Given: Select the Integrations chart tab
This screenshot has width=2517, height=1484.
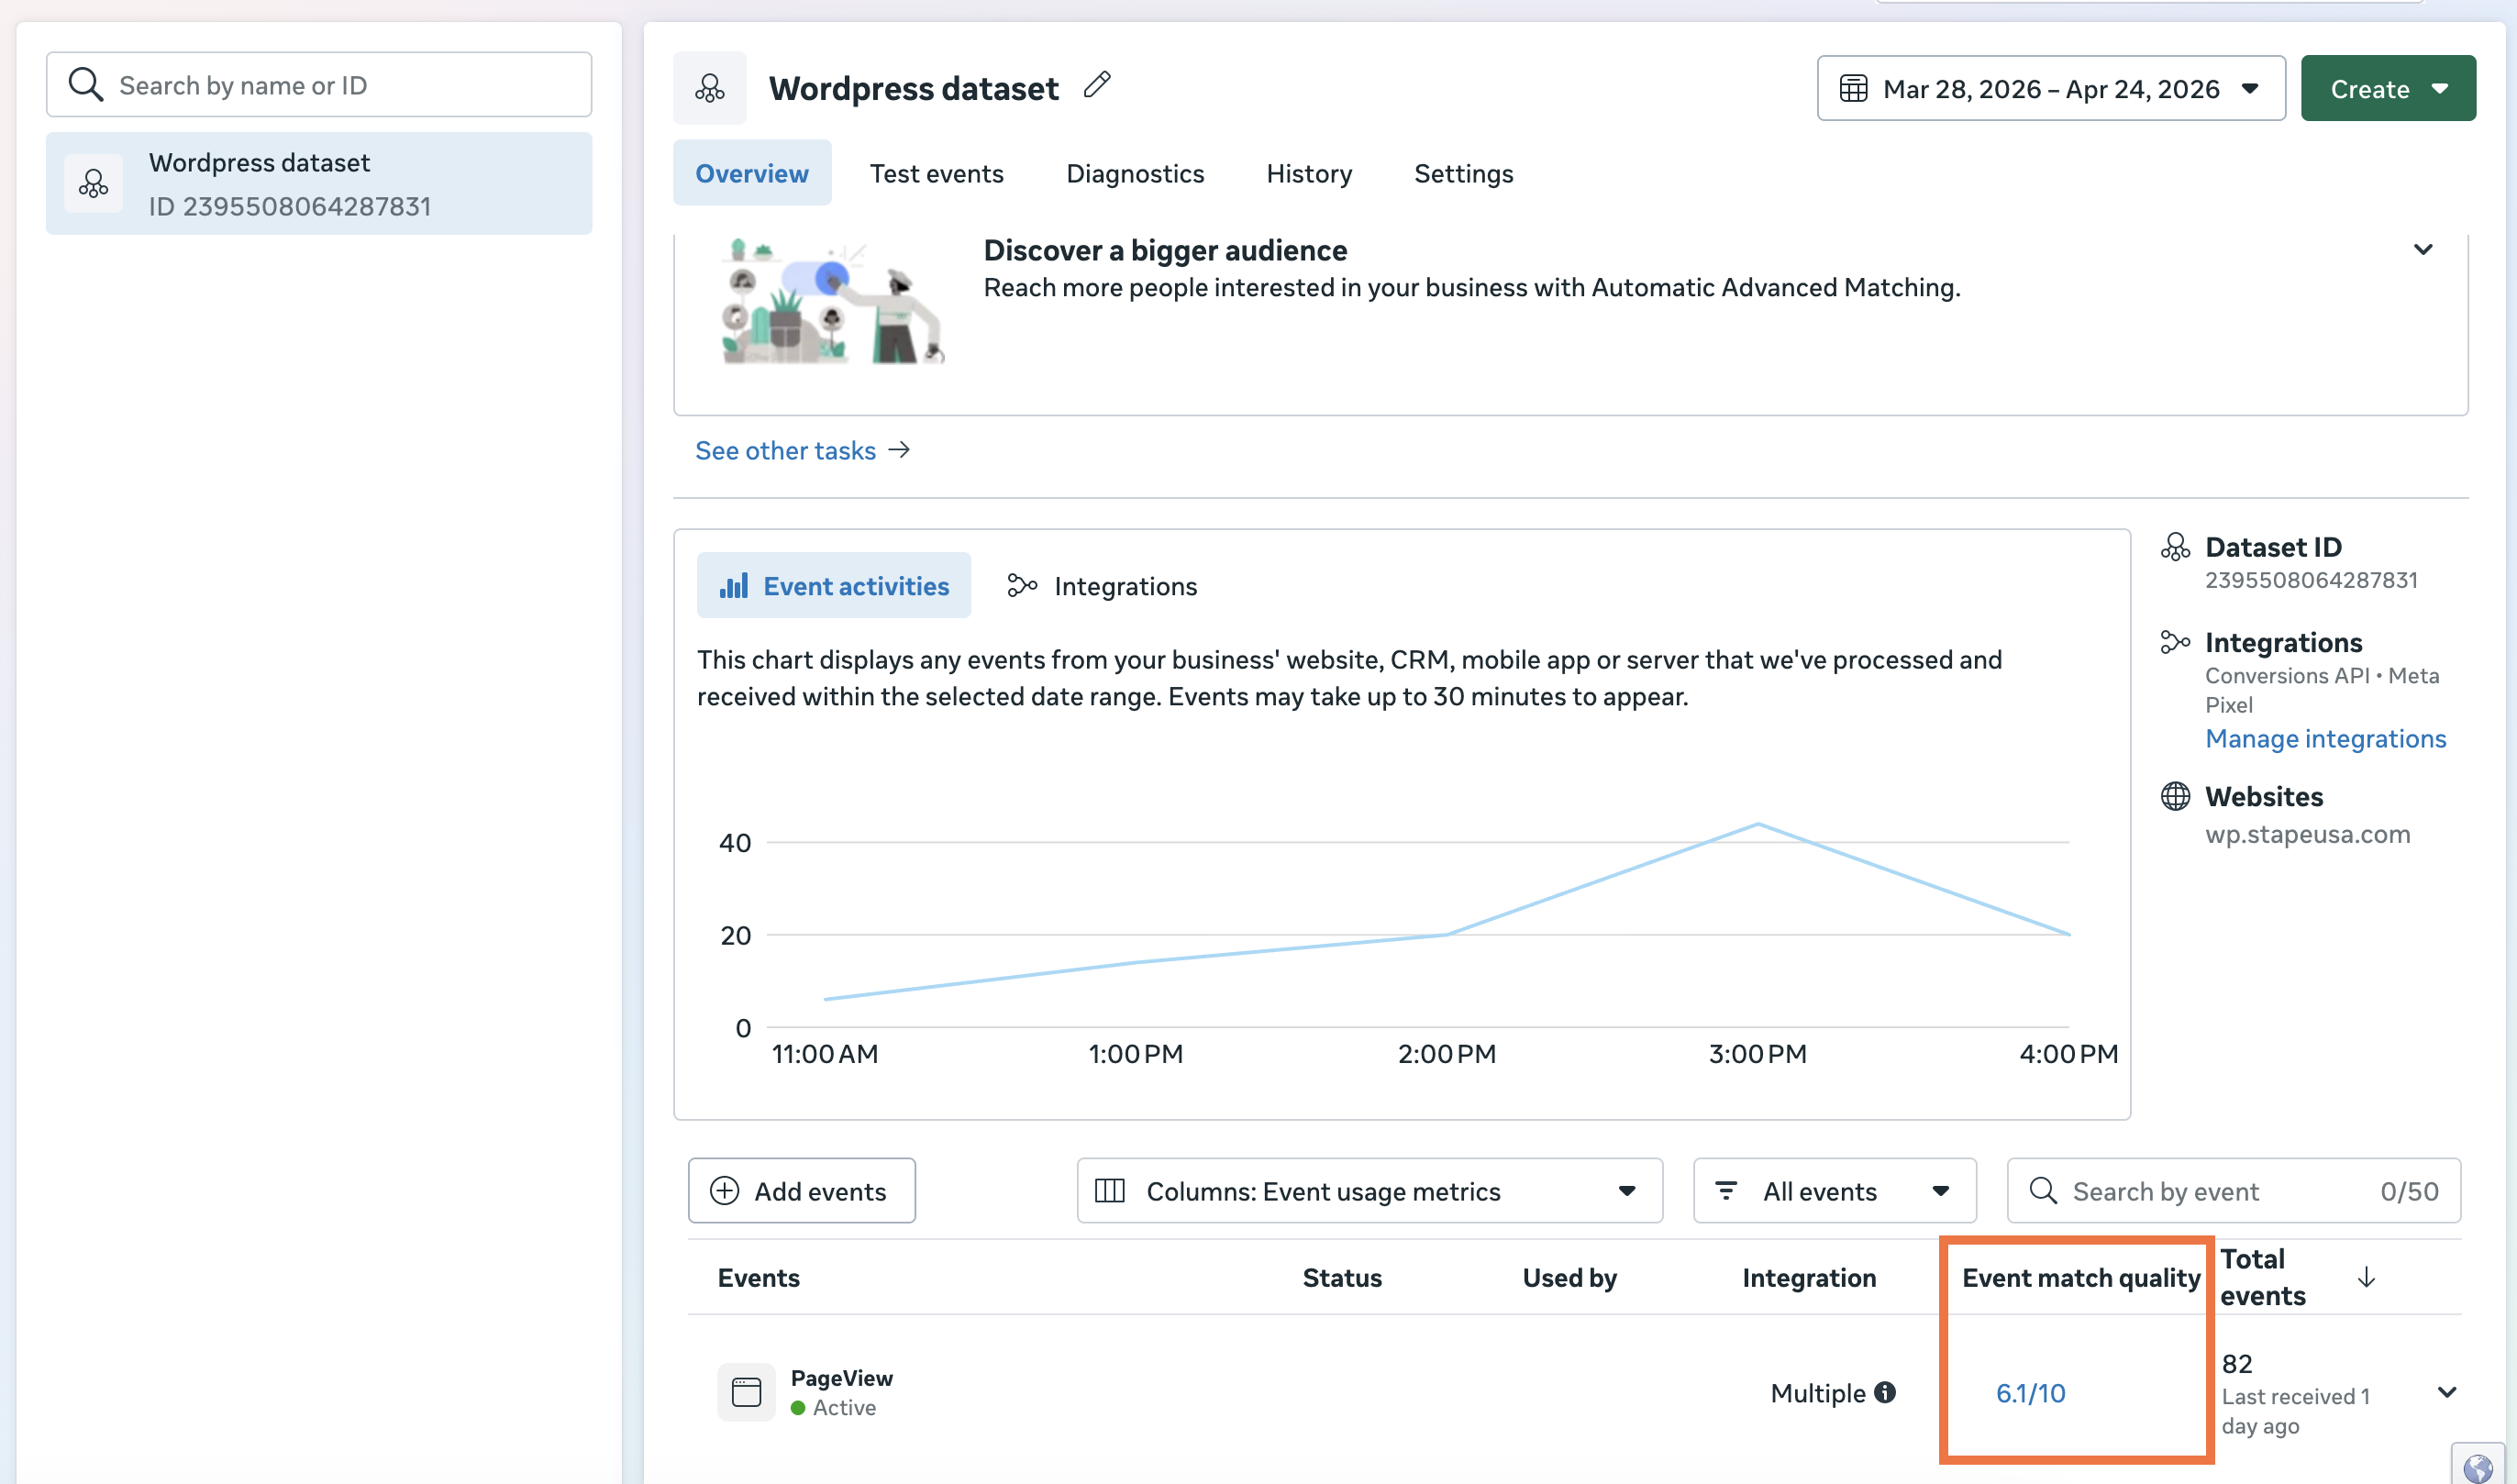Looking at the screenshot, I should tap(1102, 586).
